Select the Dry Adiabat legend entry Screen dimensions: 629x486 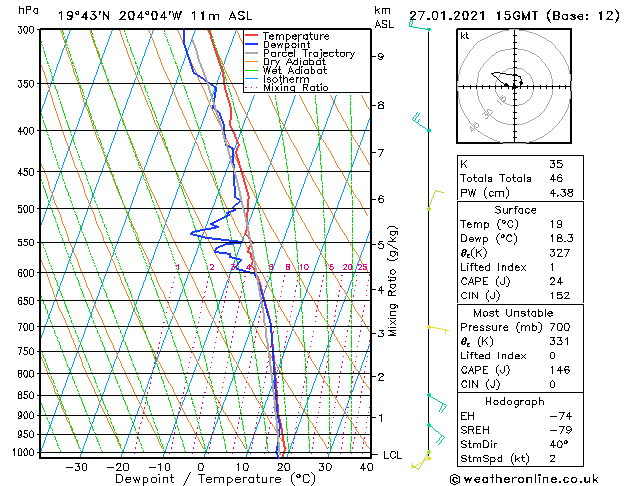pos(294,62)
